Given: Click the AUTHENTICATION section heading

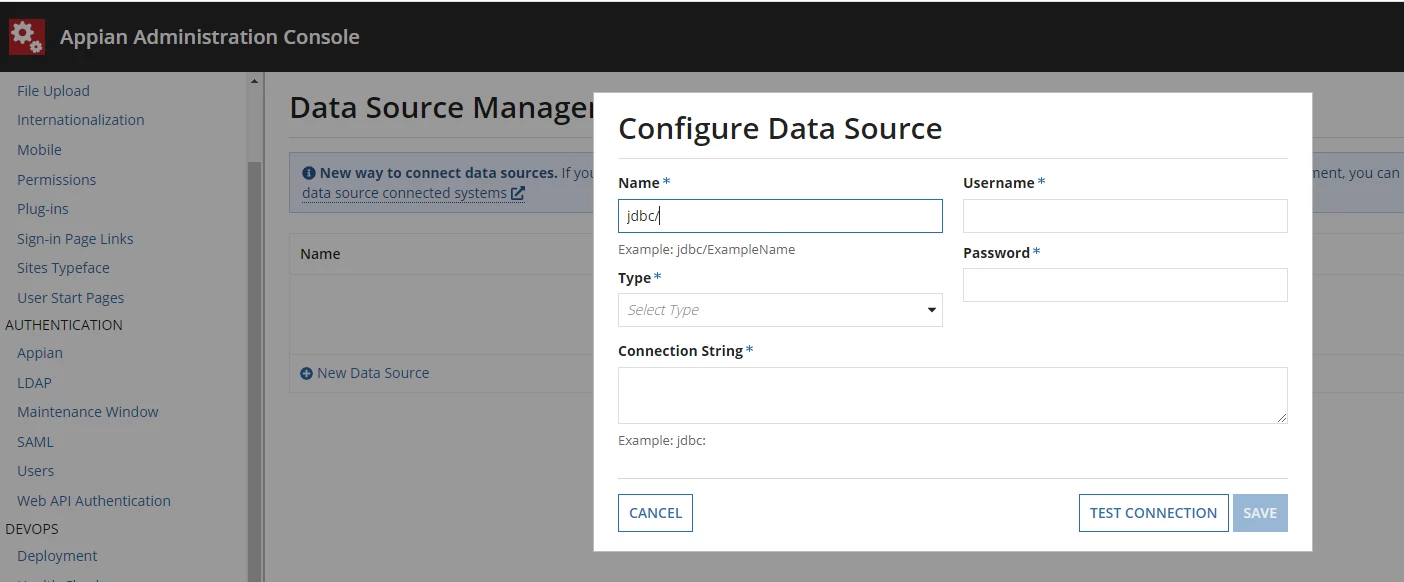Looking at the screenshot, I should [x=64, y=325].
